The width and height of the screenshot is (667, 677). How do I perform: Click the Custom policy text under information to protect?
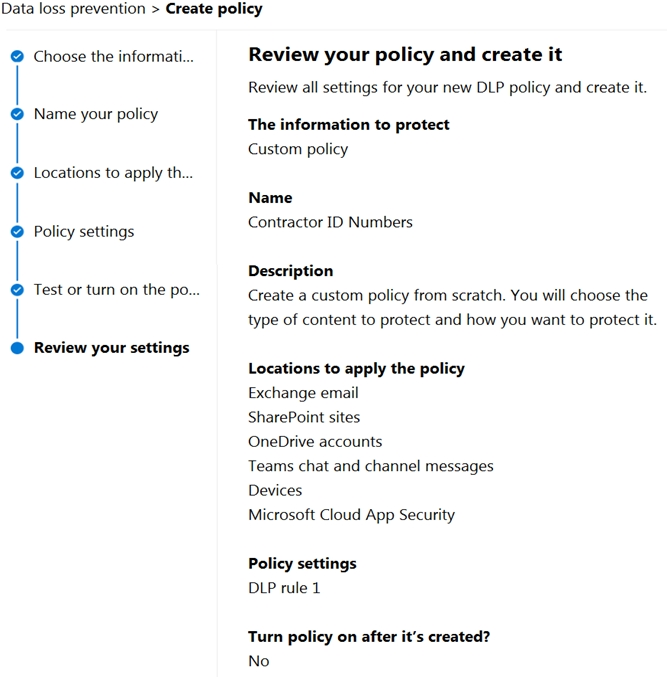click(298, 149)
